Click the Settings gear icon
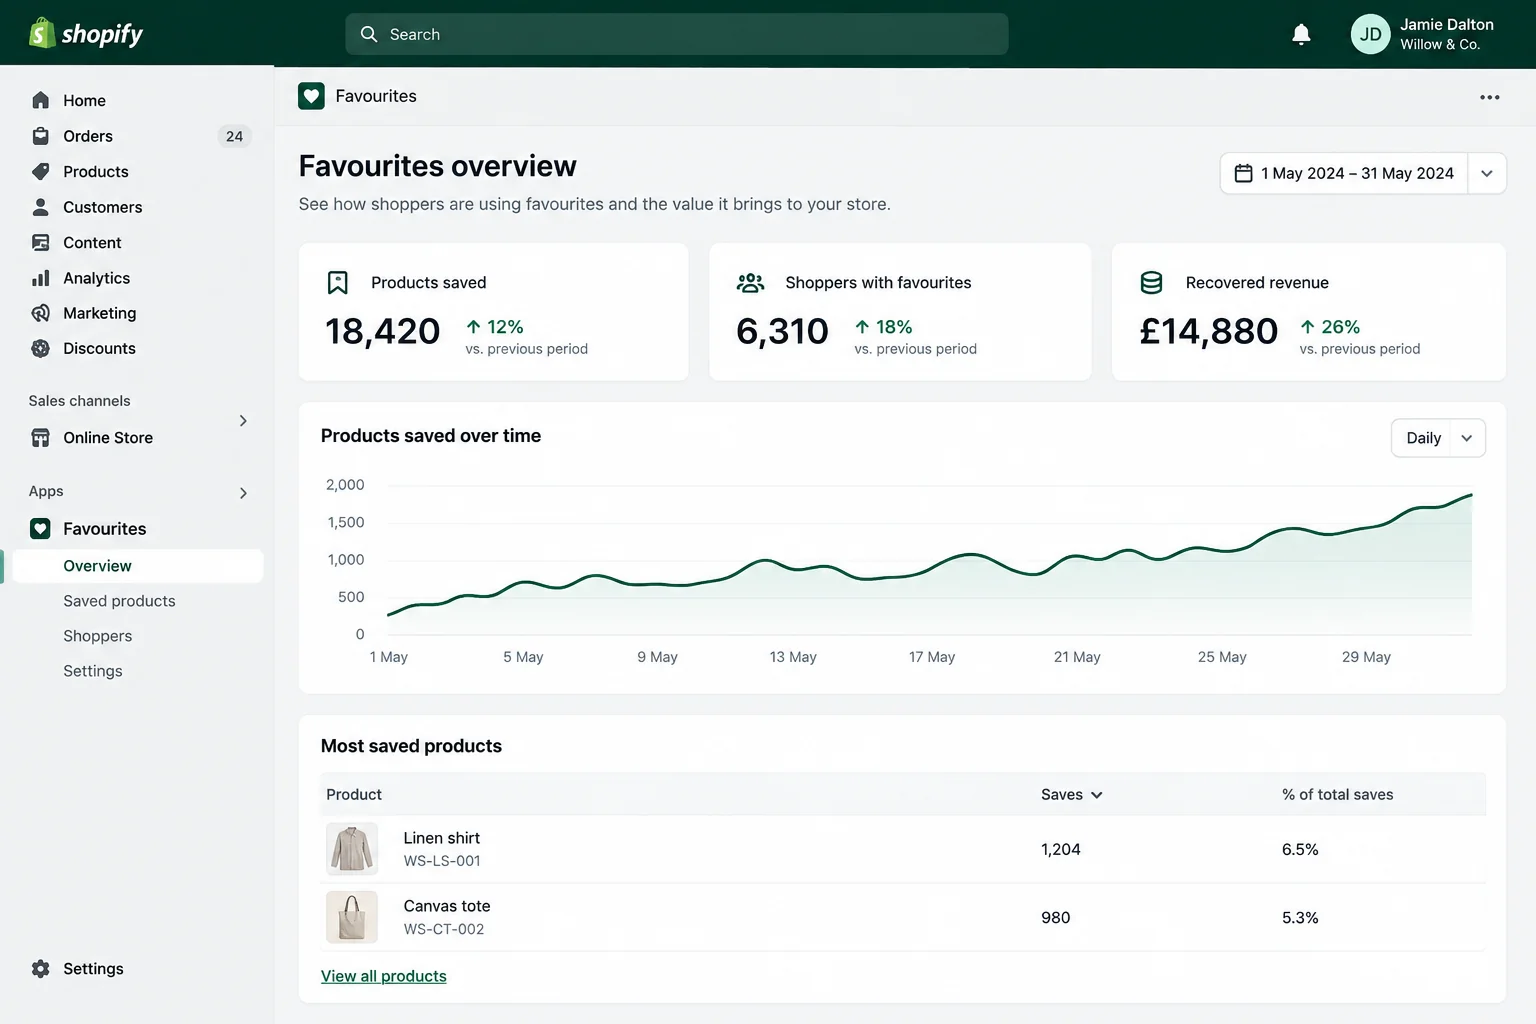Image resolution: width=1536 pixels, height=1024 pixels. (41, 969)
